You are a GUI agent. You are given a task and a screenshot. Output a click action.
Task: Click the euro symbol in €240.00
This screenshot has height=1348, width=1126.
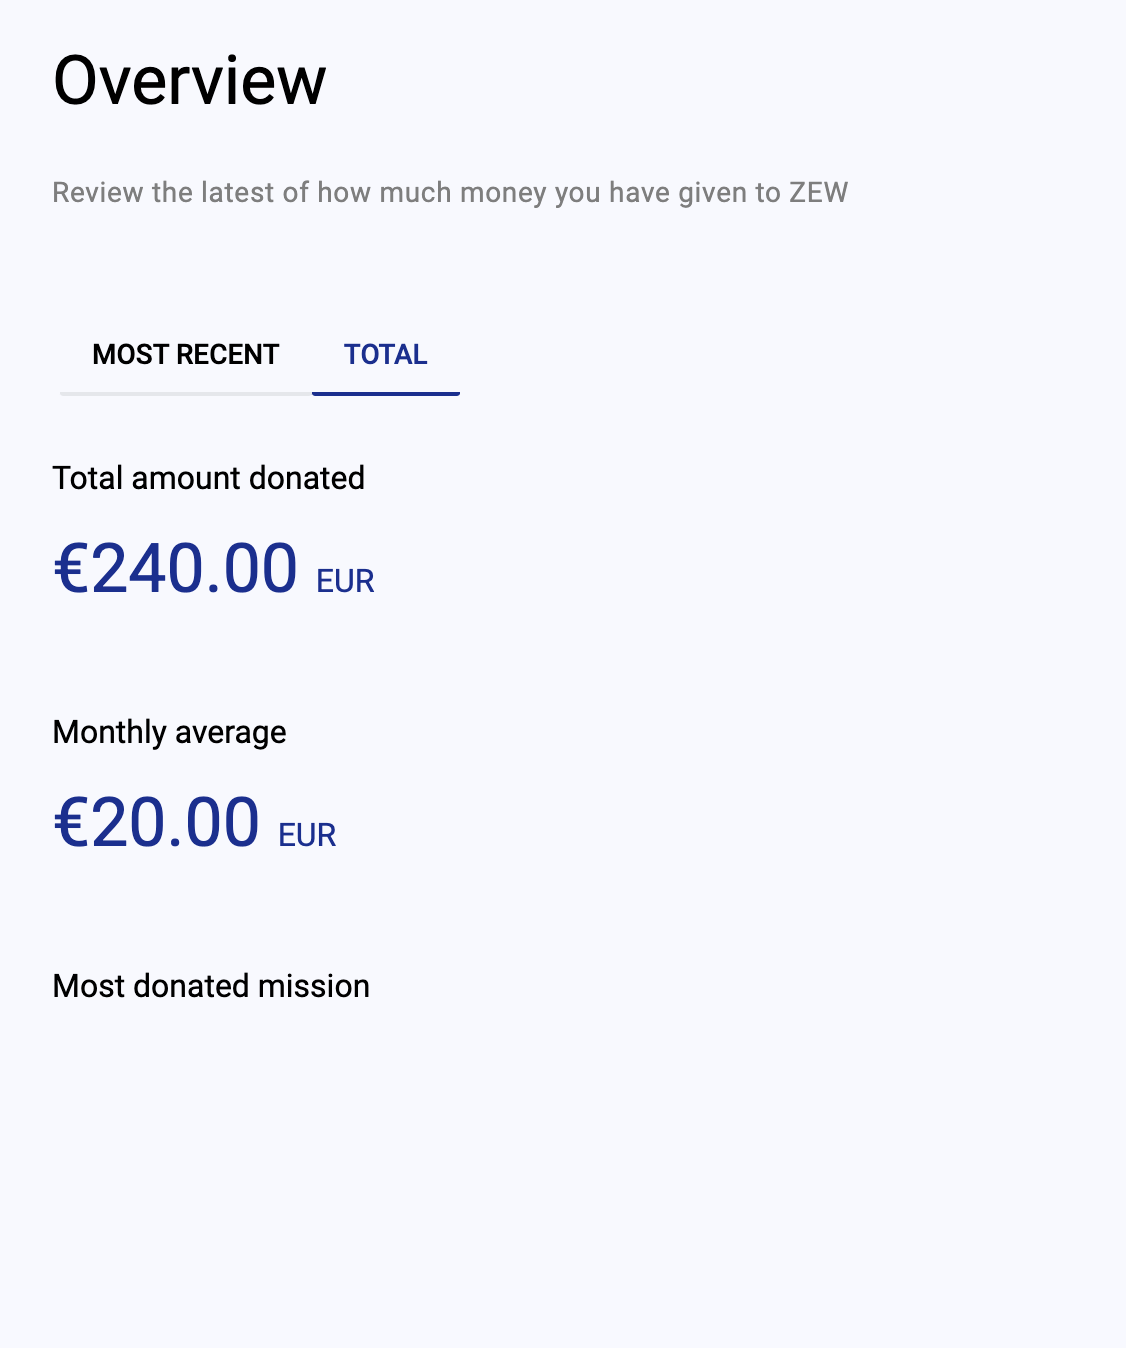pos(71,568)
